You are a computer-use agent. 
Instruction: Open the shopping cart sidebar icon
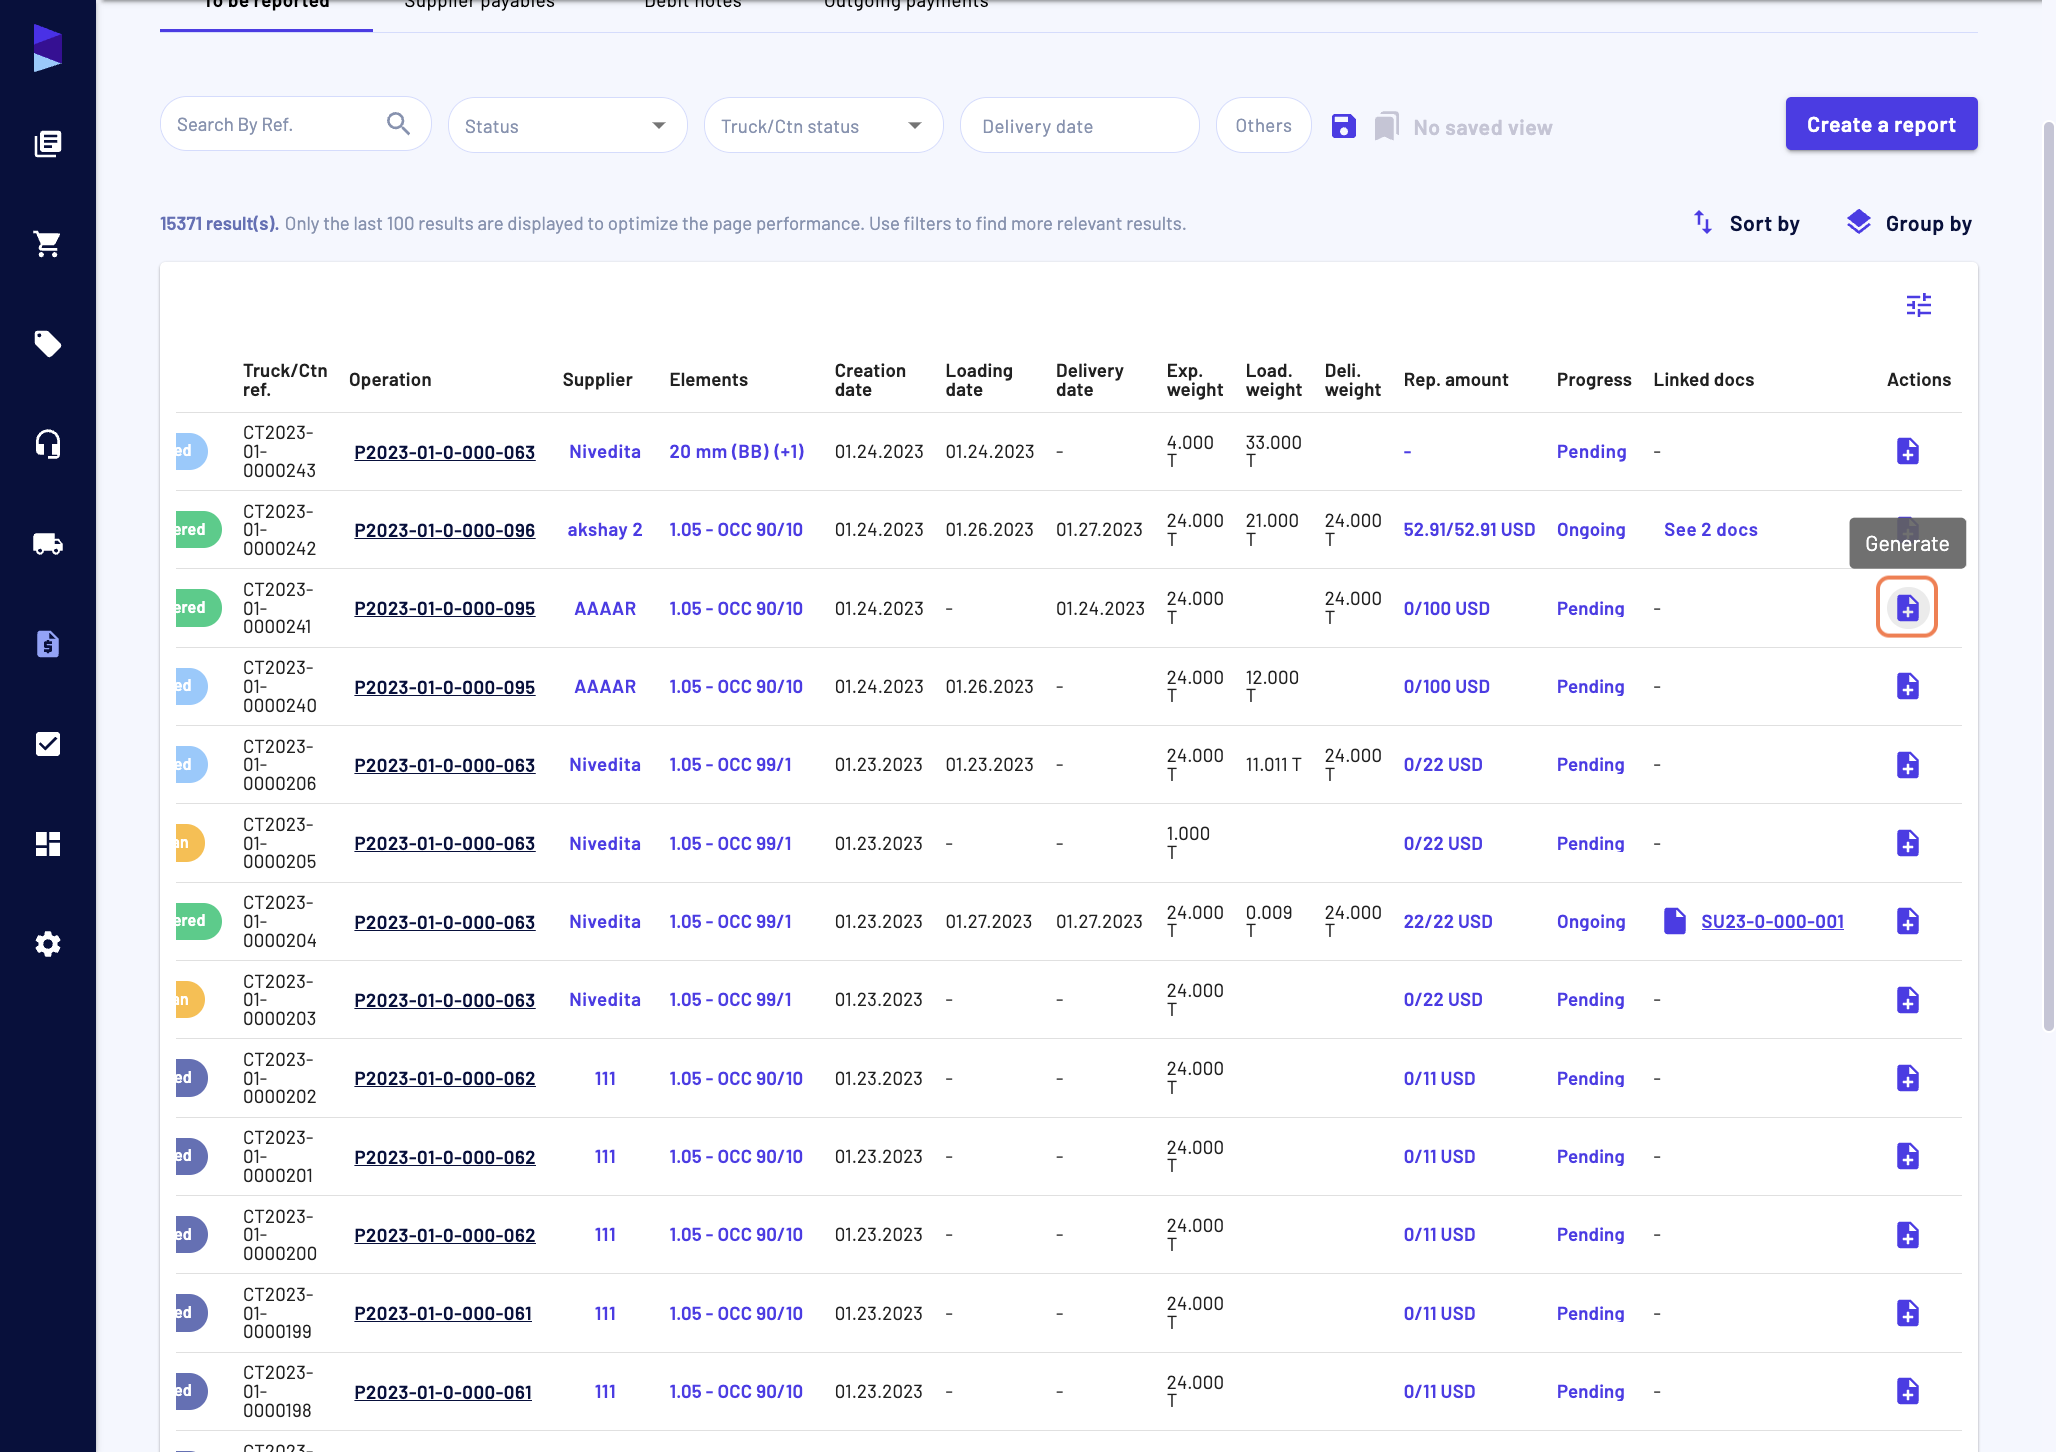(48, 244)
